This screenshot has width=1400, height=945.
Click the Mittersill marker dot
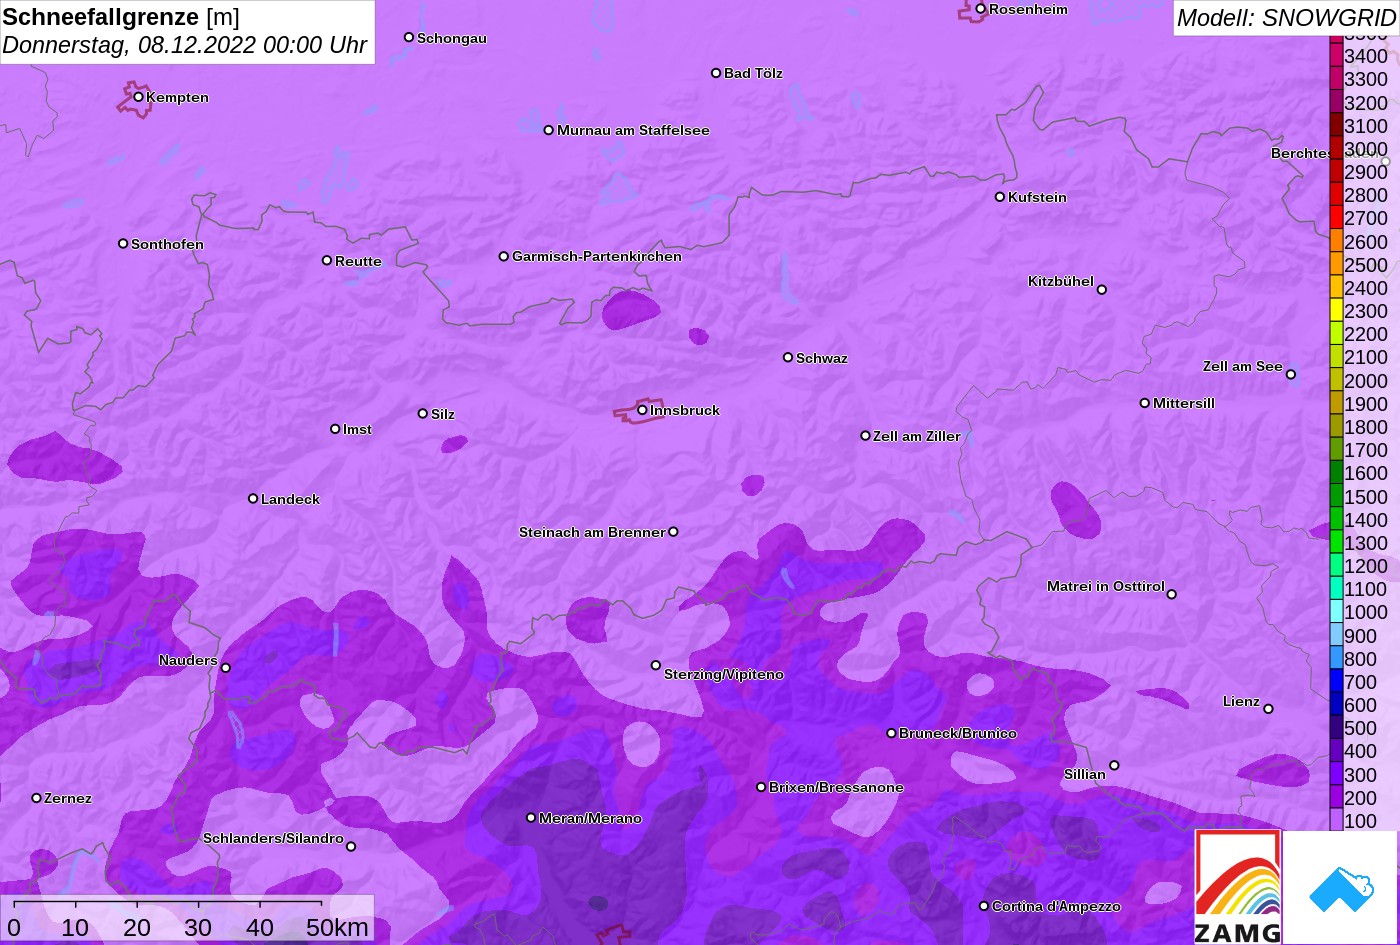pos(1145,403)
